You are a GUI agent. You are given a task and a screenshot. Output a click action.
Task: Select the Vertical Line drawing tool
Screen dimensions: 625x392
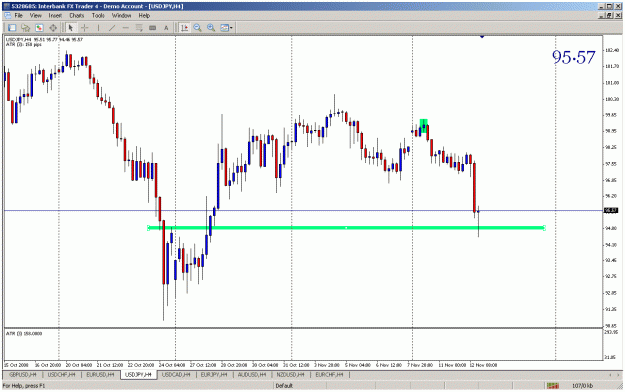coord(98,28)
